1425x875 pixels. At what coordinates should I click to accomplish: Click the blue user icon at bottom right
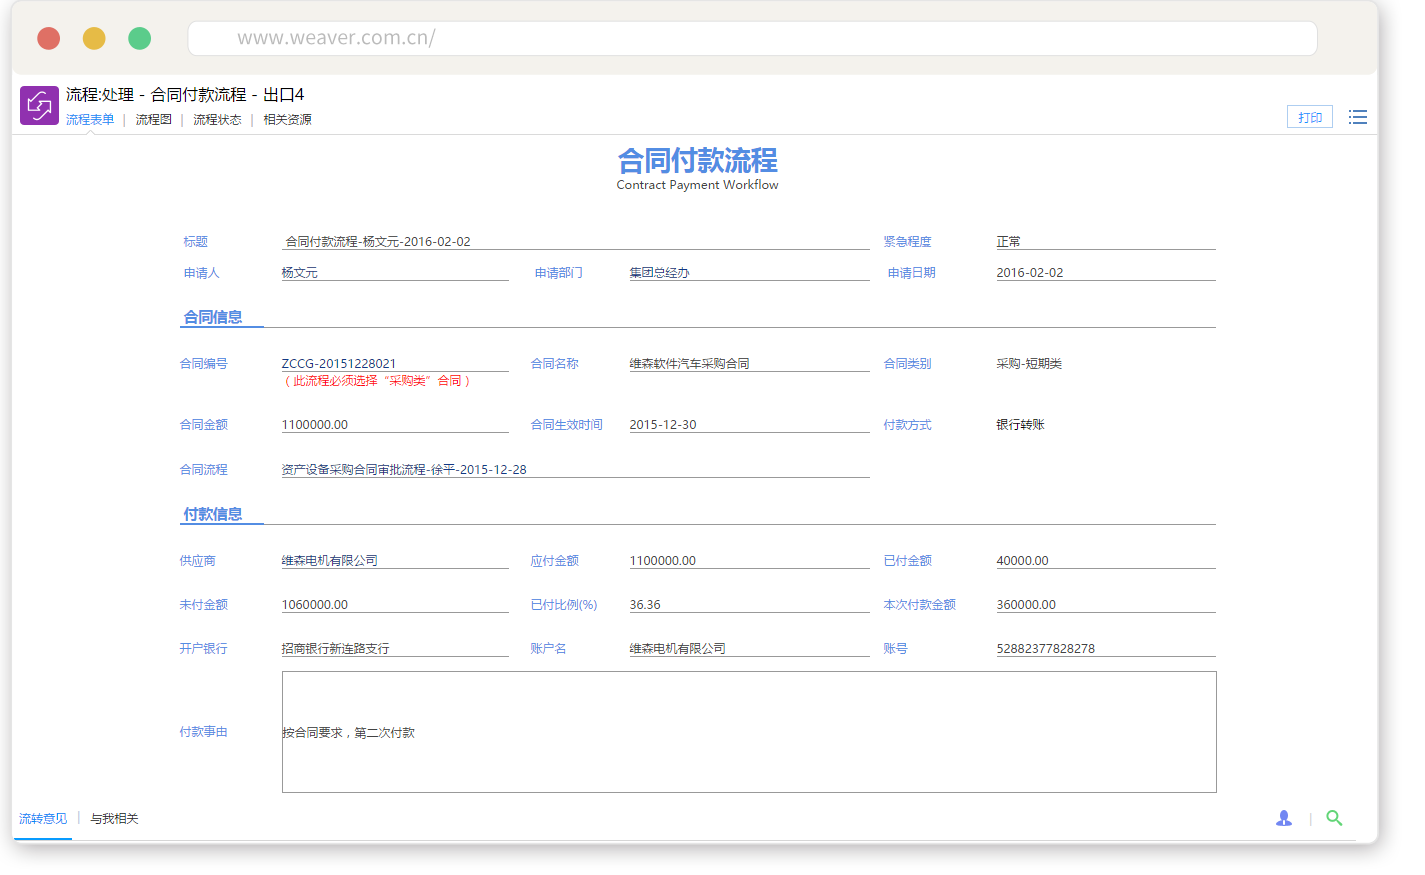point(1284,818)
